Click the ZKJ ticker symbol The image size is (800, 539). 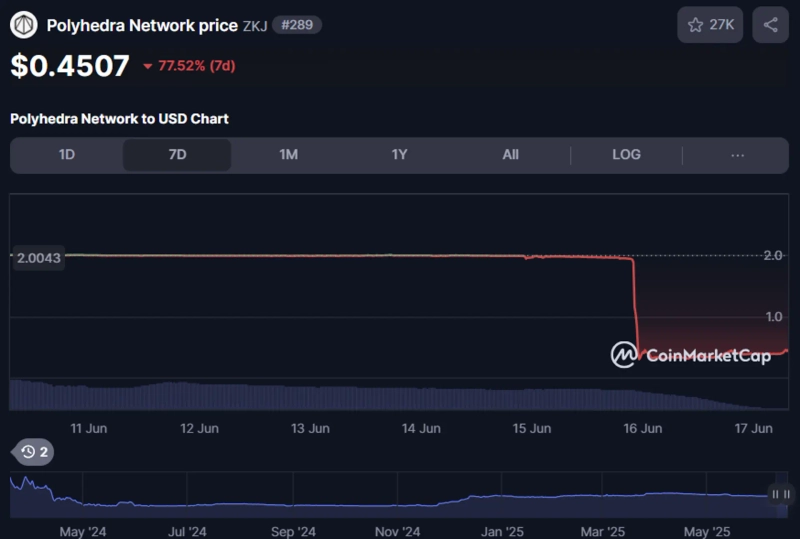(255, 26)
